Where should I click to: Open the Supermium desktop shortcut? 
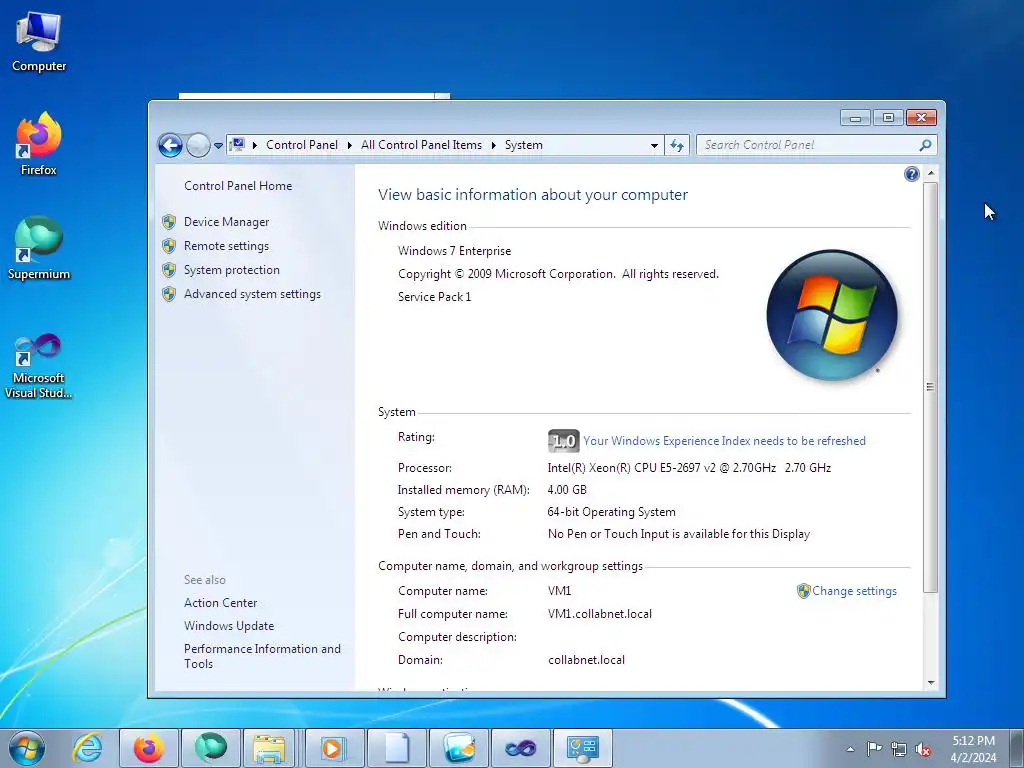(x=39, y=249)
